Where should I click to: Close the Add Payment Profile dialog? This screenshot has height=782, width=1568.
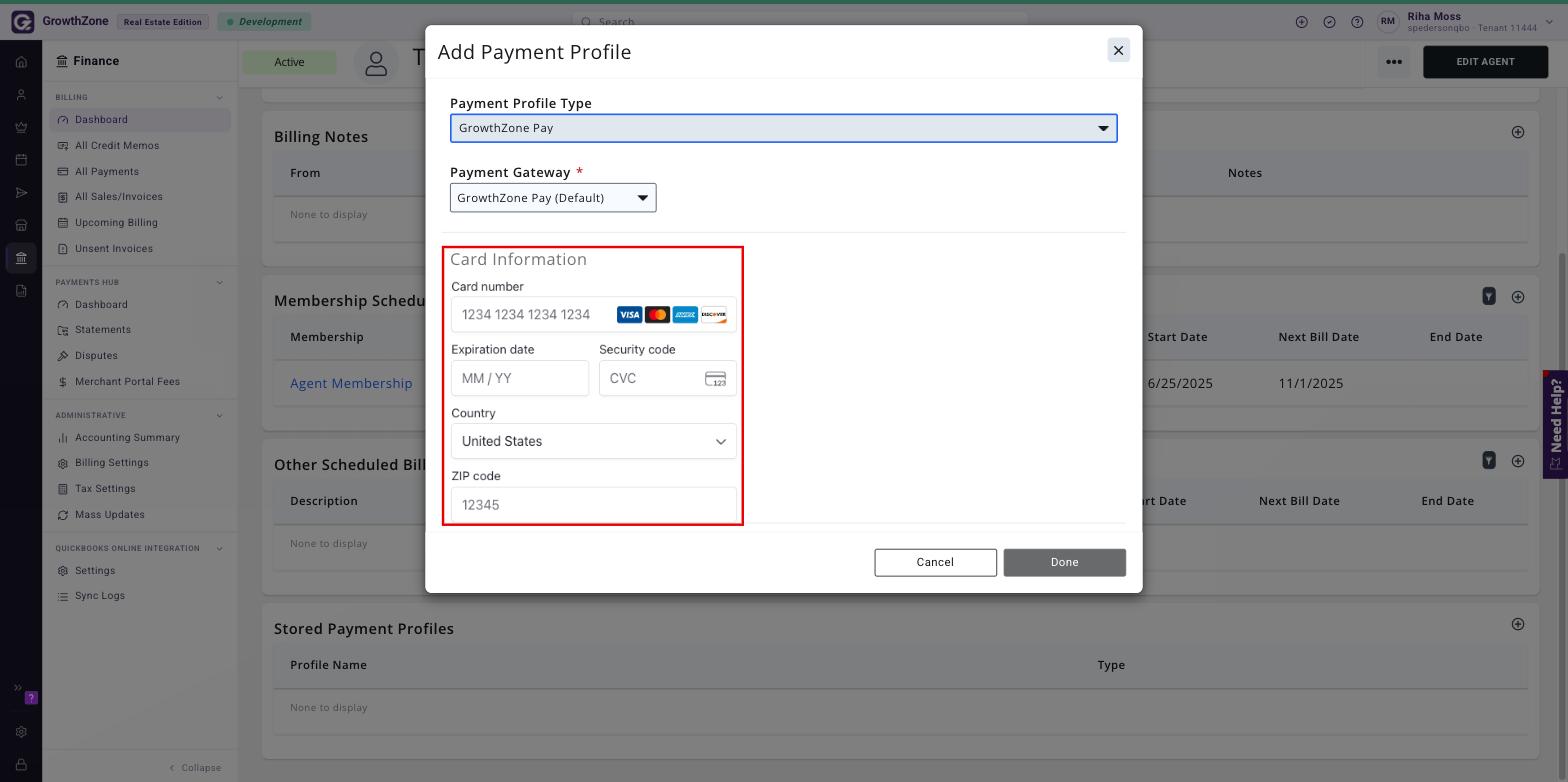[x=1119, y=50]
